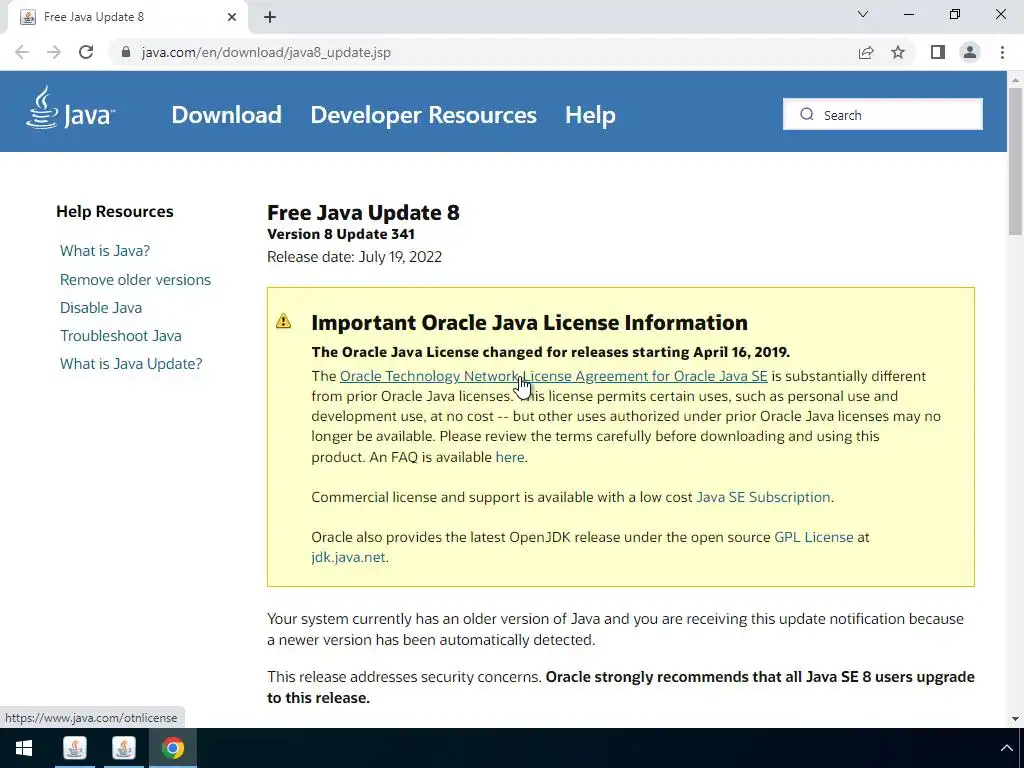Click the Java logo in header
Image resolution: width=1024 pixels, height=768 pixels.
point(71,108)
